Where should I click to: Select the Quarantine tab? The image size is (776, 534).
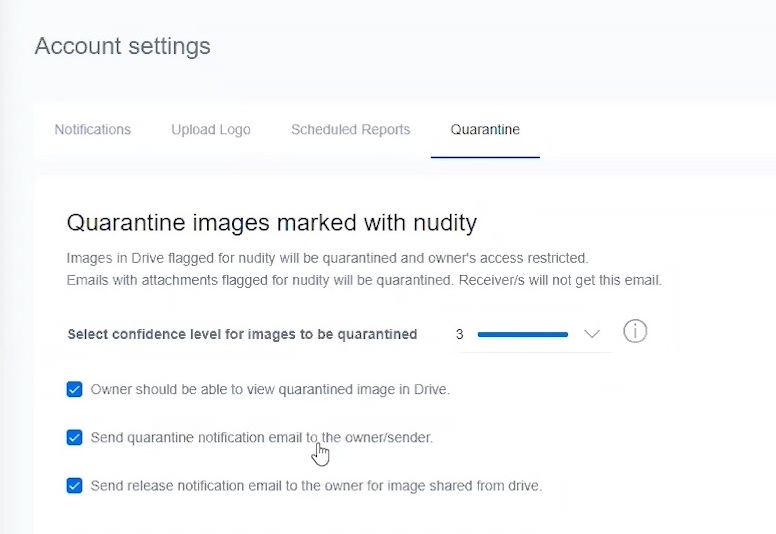(485, 130)
